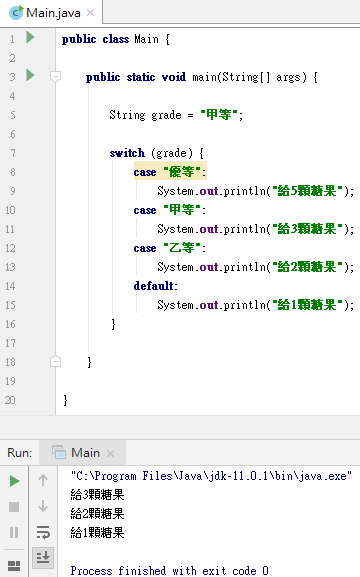This screenshot has width=360, height=577.
Task: Click the output line 給1顆糖果
Action: (x=97, y=532)
